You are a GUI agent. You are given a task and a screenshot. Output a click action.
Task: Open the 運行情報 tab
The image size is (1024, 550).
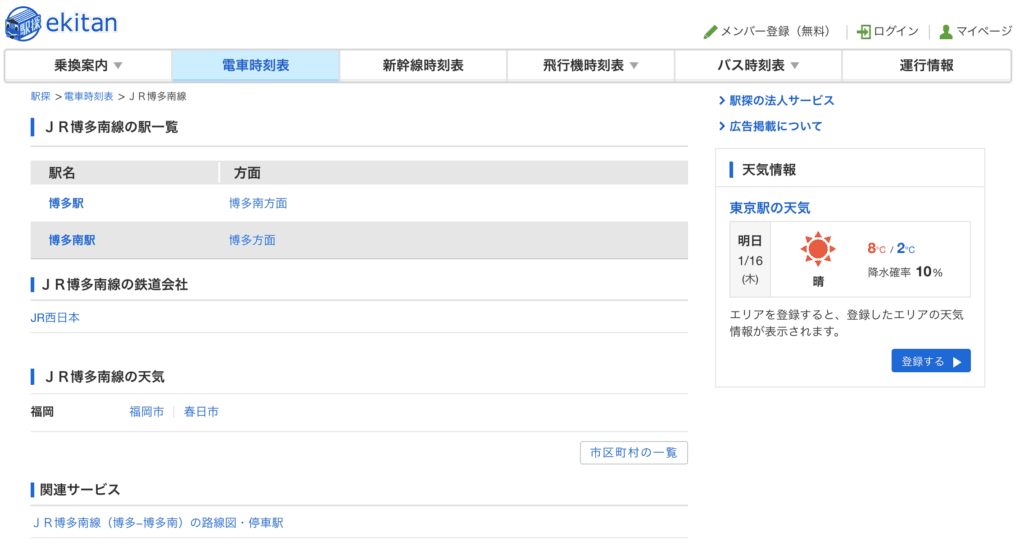tap(926, 66)
